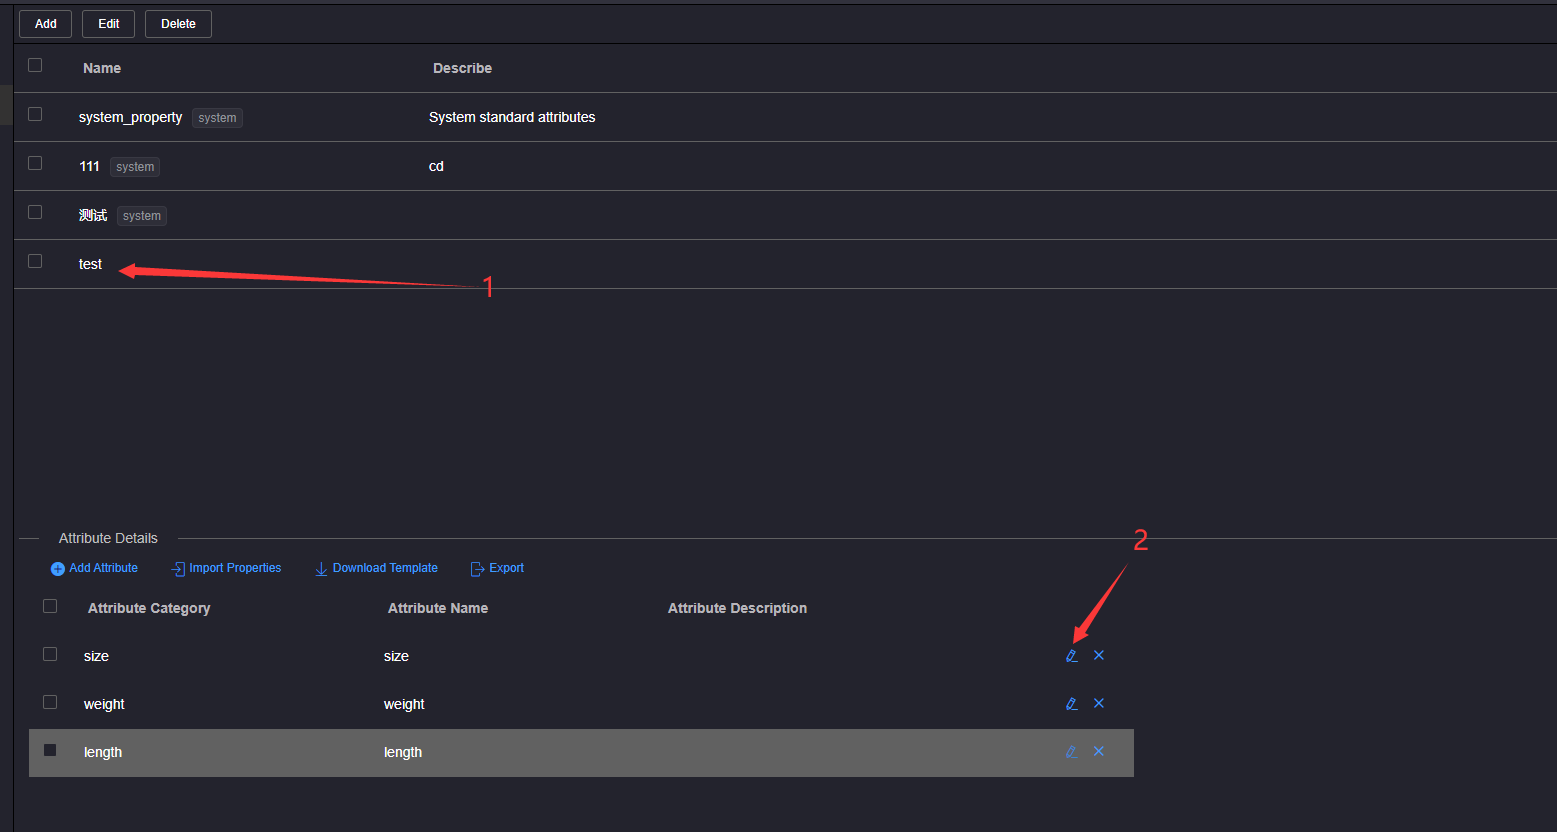The image size is (1557, 832).
Task: Click the download arrow icon beside Download Template
Action: (x=321, y=569)
